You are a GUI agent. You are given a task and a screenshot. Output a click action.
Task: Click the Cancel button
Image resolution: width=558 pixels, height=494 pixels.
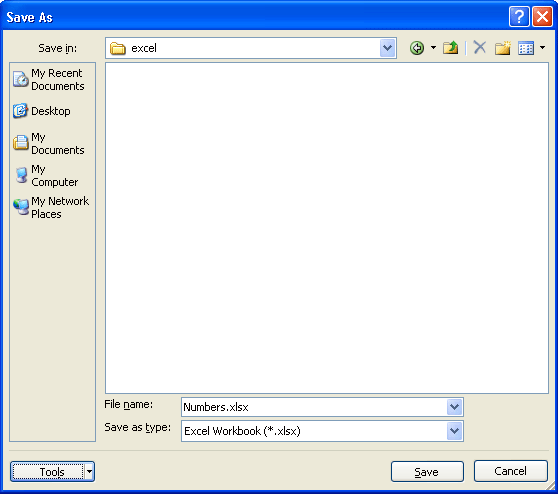click(x=510, y=471)
